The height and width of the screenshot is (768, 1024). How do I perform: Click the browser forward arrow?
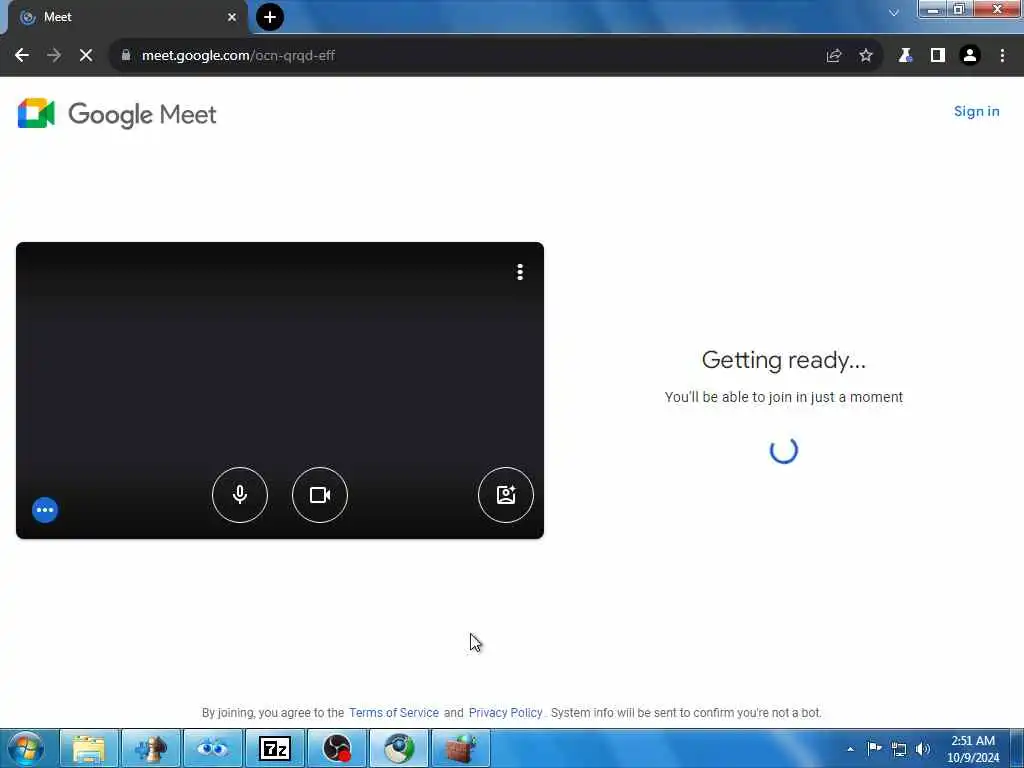pos(54,56)
